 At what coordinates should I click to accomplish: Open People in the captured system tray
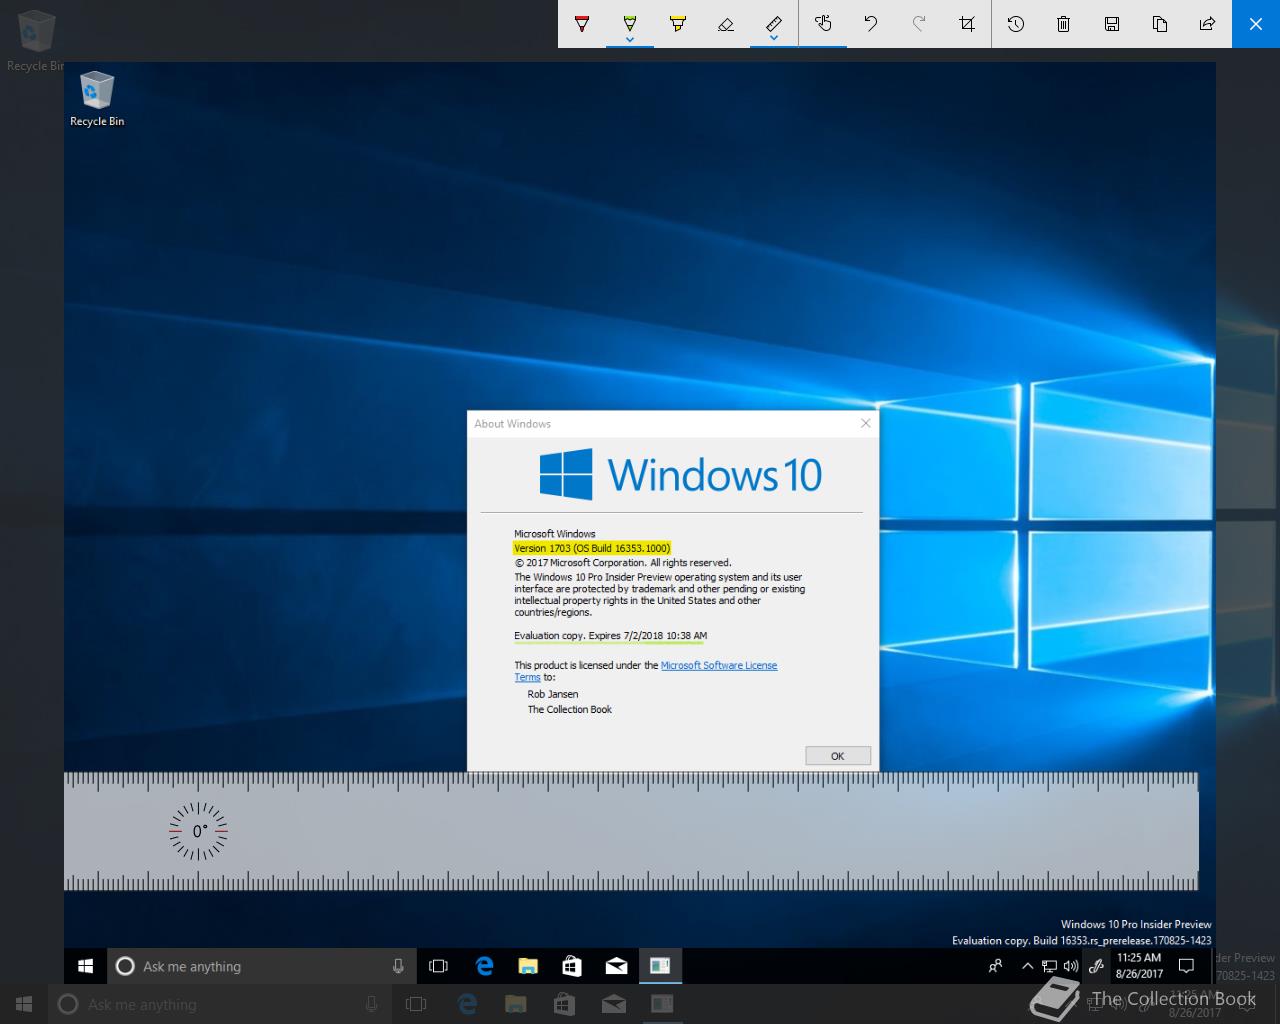[995, 966]
